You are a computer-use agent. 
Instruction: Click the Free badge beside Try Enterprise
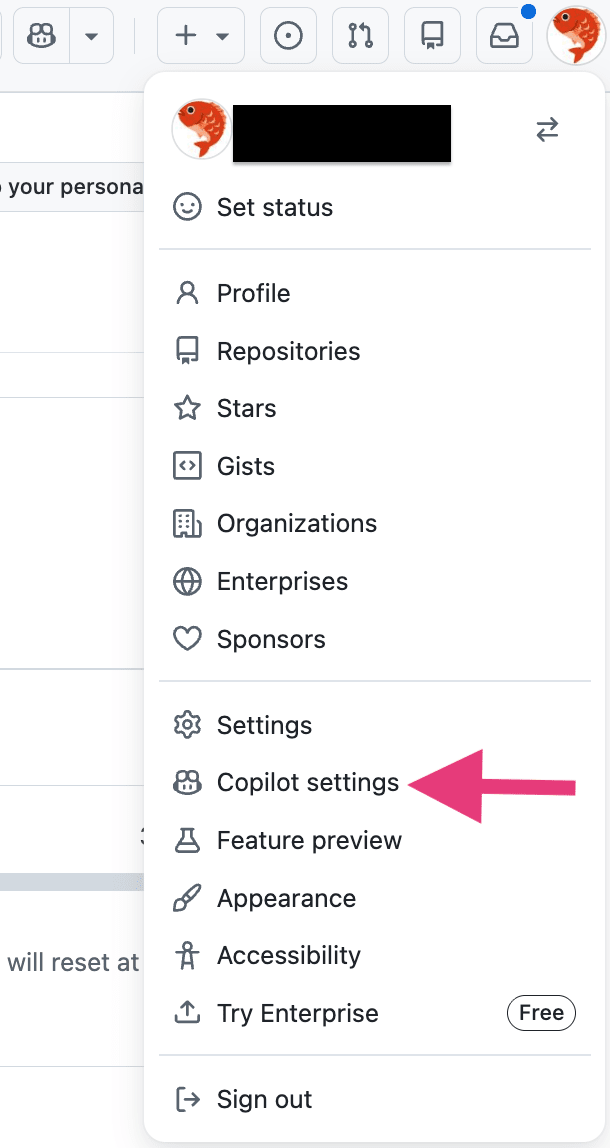[x=541, y=1013]
